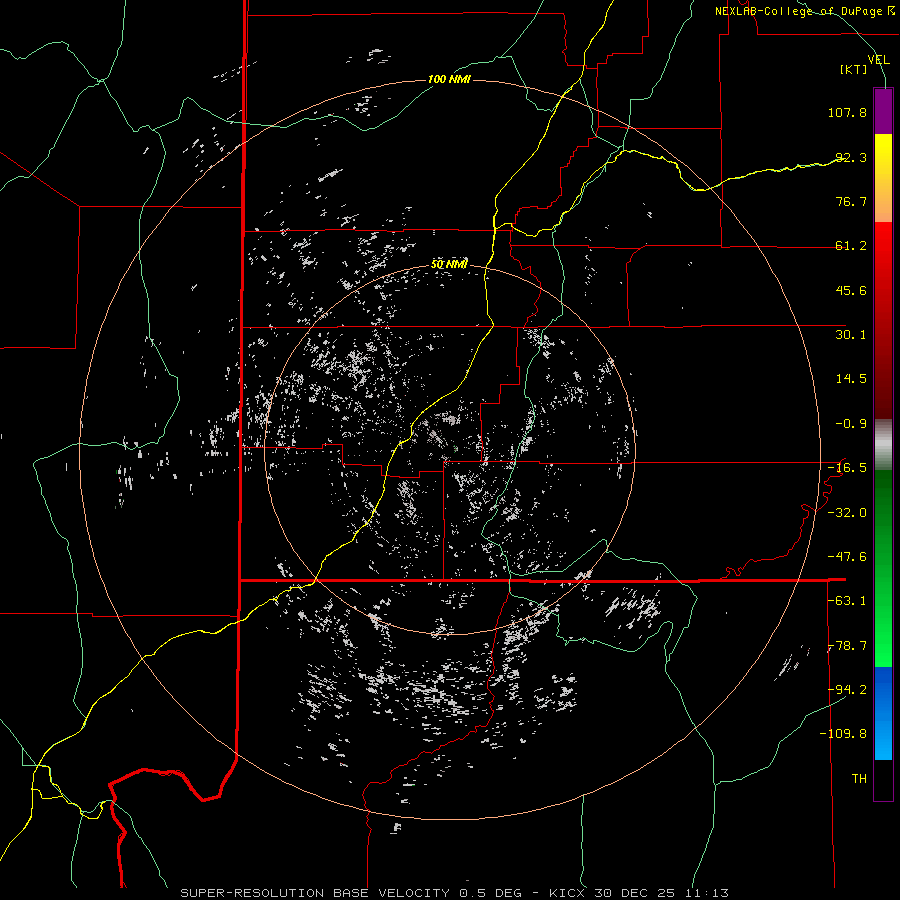
Task: Select the -0.9 velocity scale value
Action: [851, 424]
